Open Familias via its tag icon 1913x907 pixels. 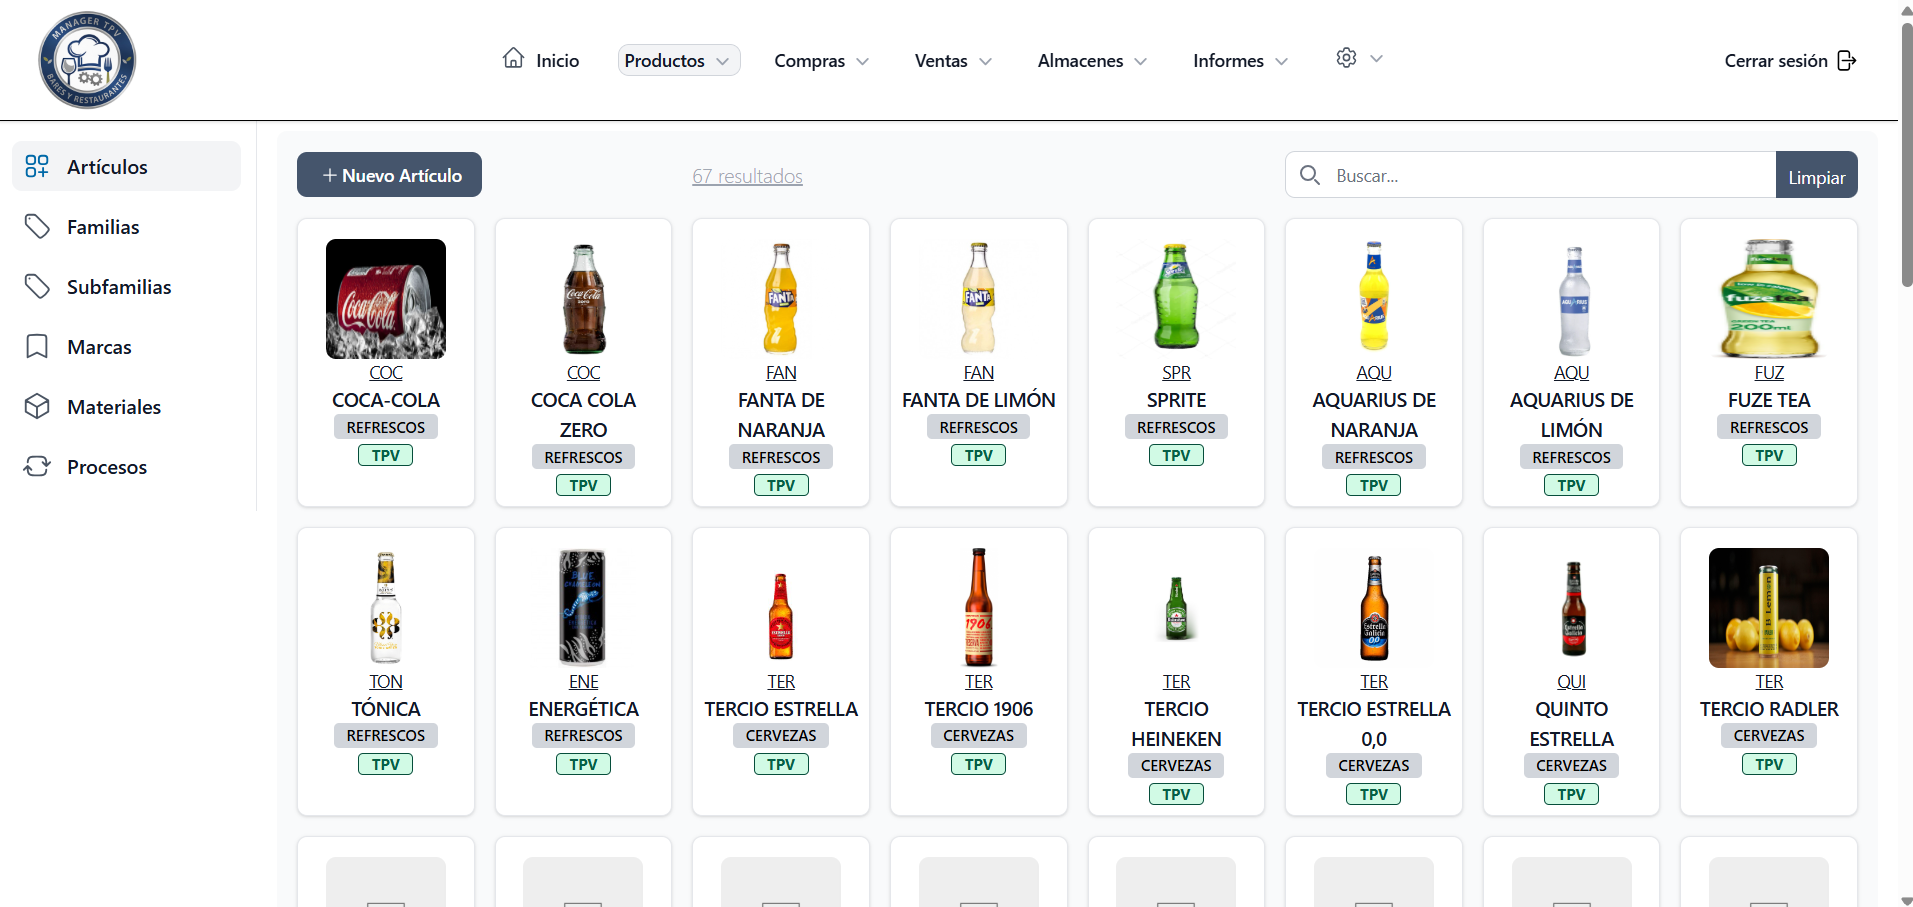(x=37, y=227)
